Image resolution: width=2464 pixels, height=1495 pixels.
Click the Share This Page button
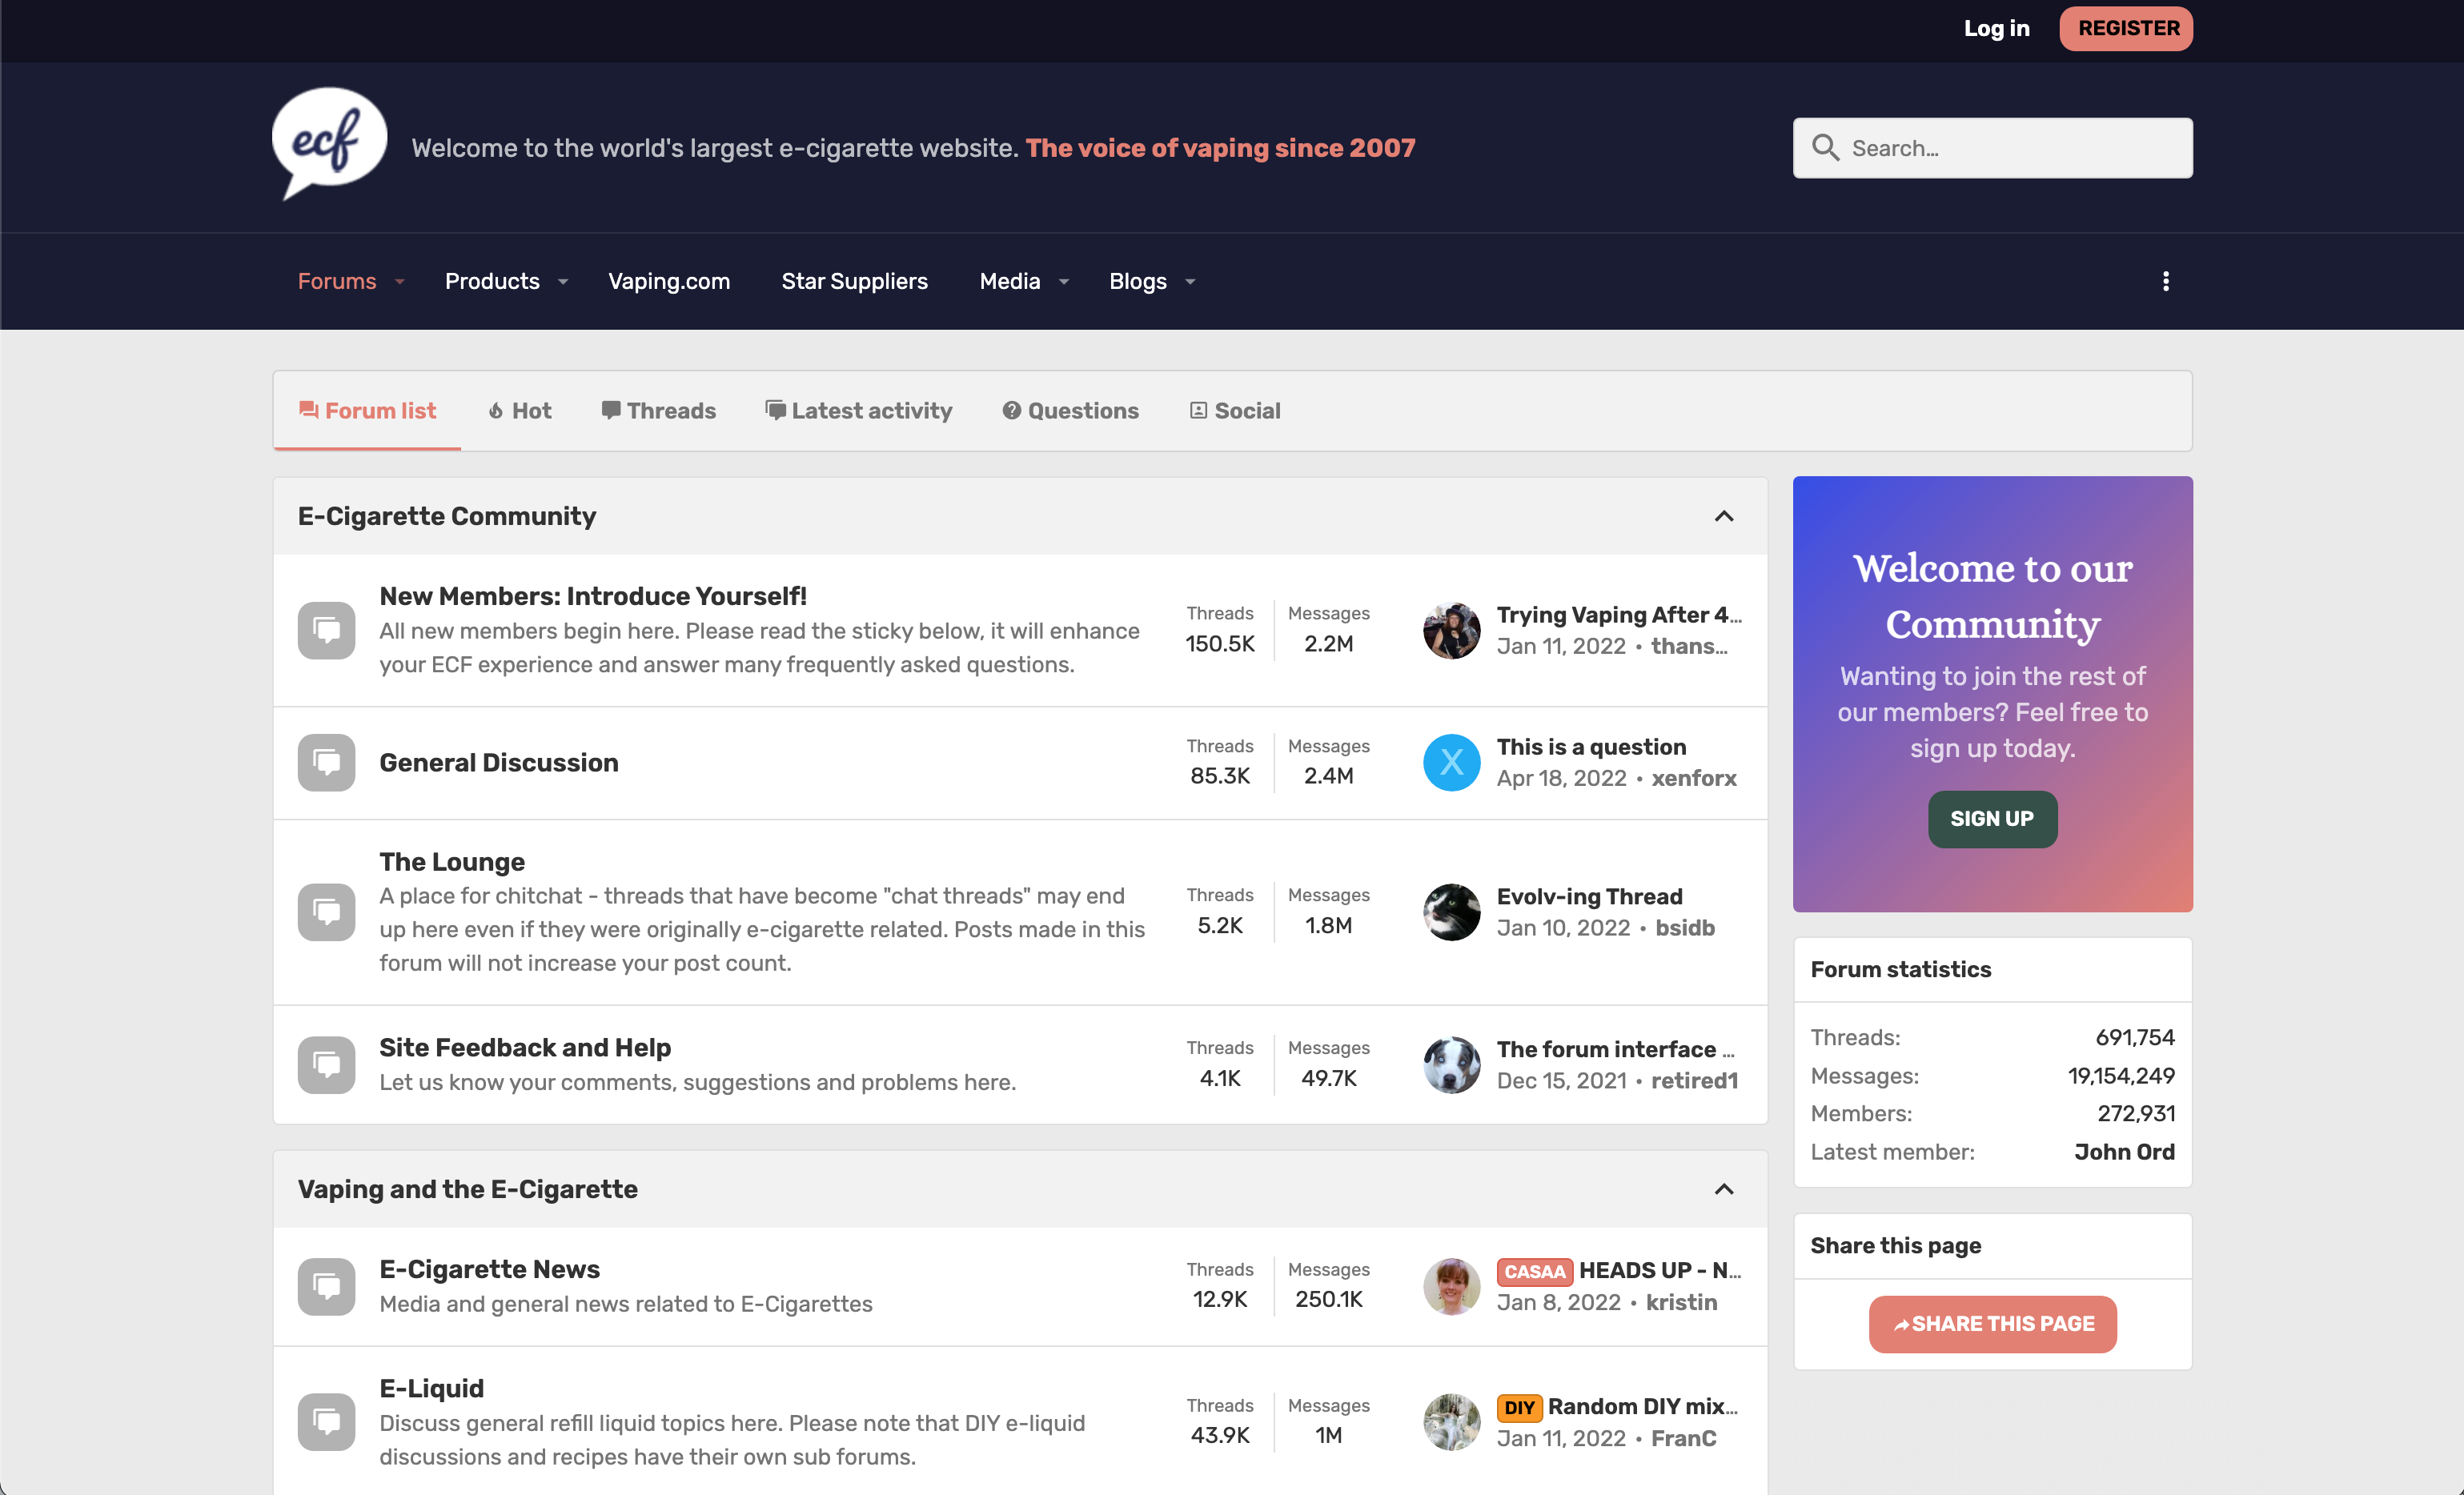pyautogui.click(x=1991, y=1324)
